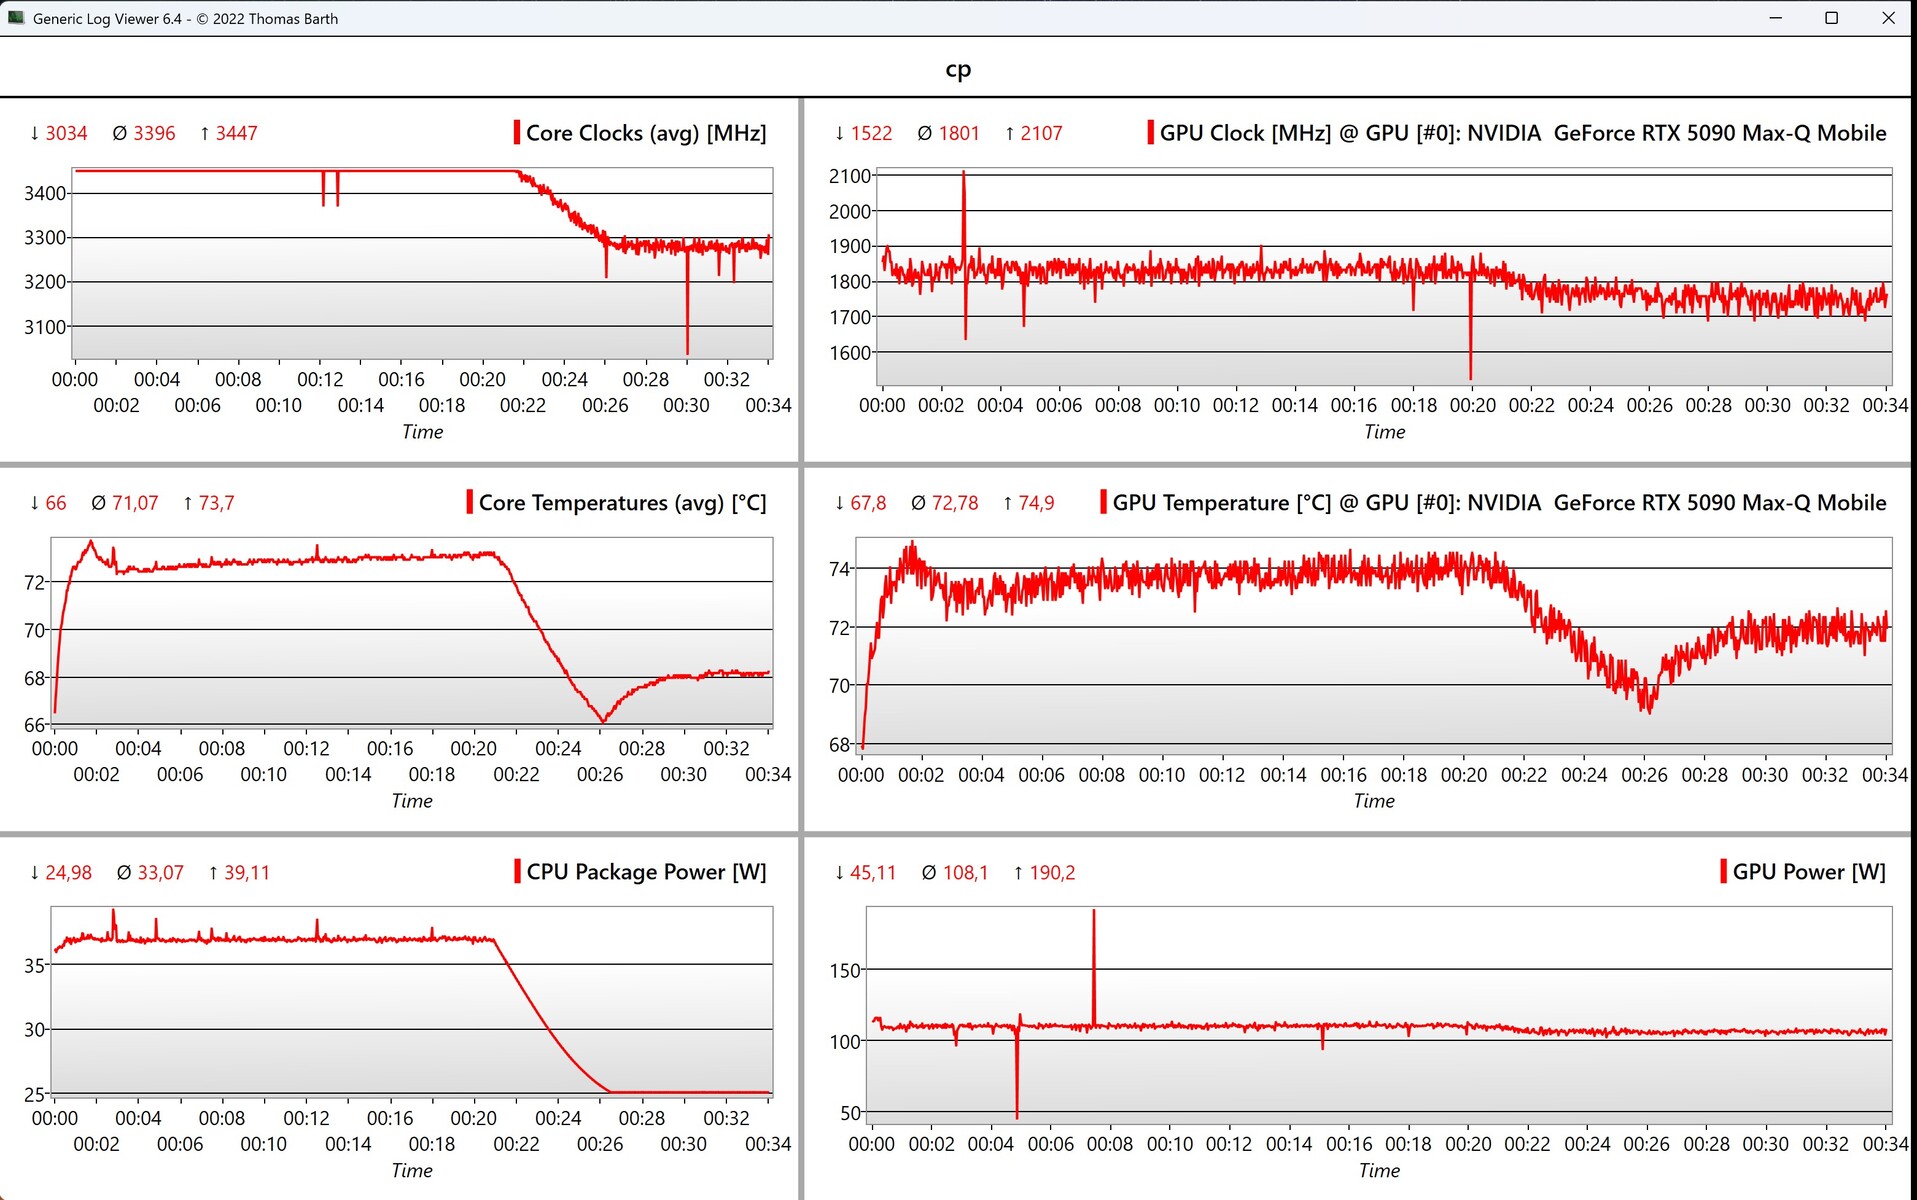
Task: Select the Core Temperatures (avg) [°C] legend text
Action: point(622,502)
